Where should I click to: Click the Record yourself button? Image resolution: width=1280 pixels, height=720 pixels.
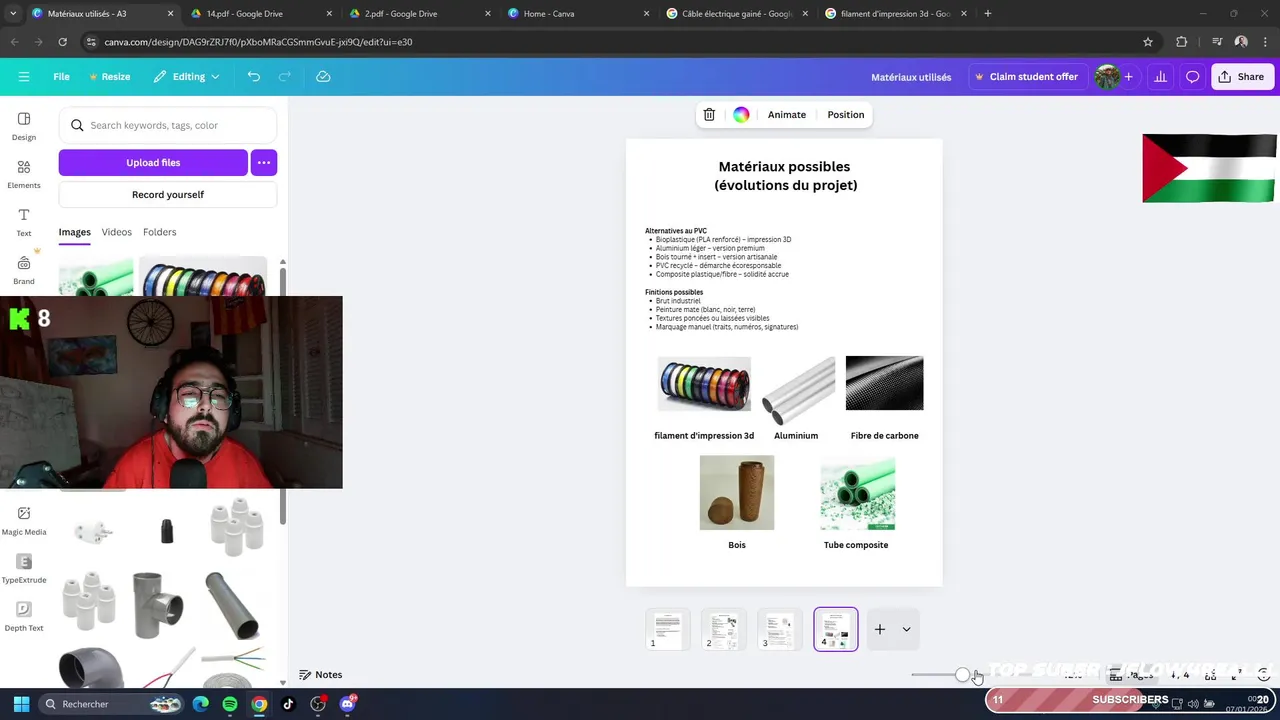point(168,195)
